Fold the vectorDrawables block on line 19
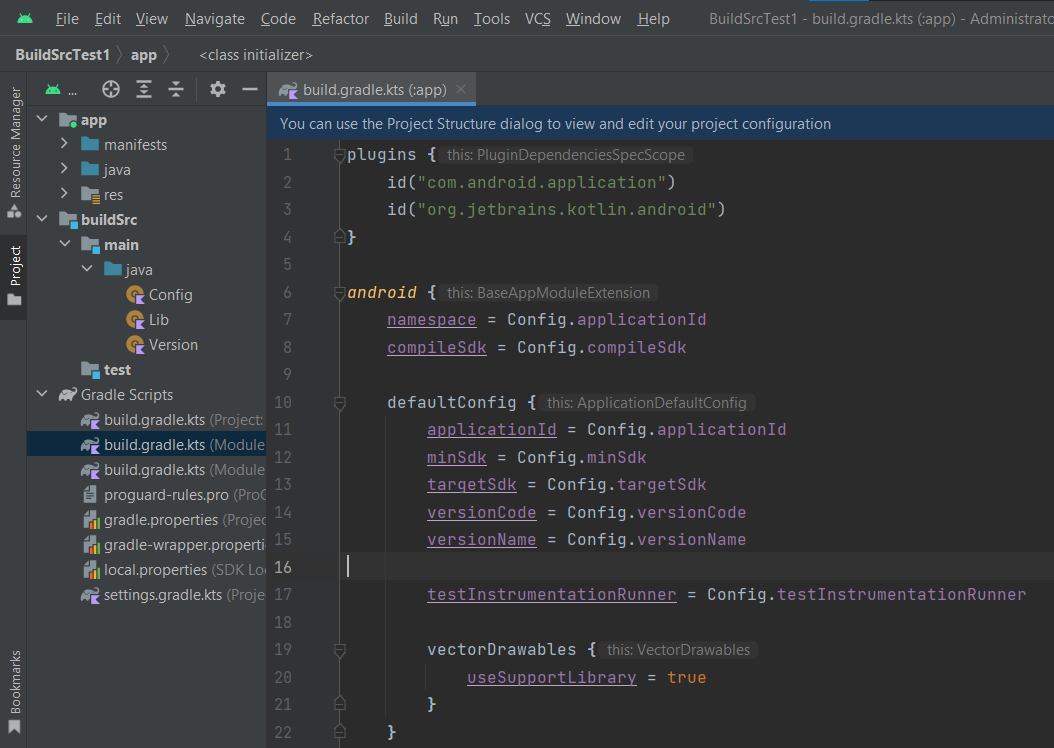 (339, 650)
